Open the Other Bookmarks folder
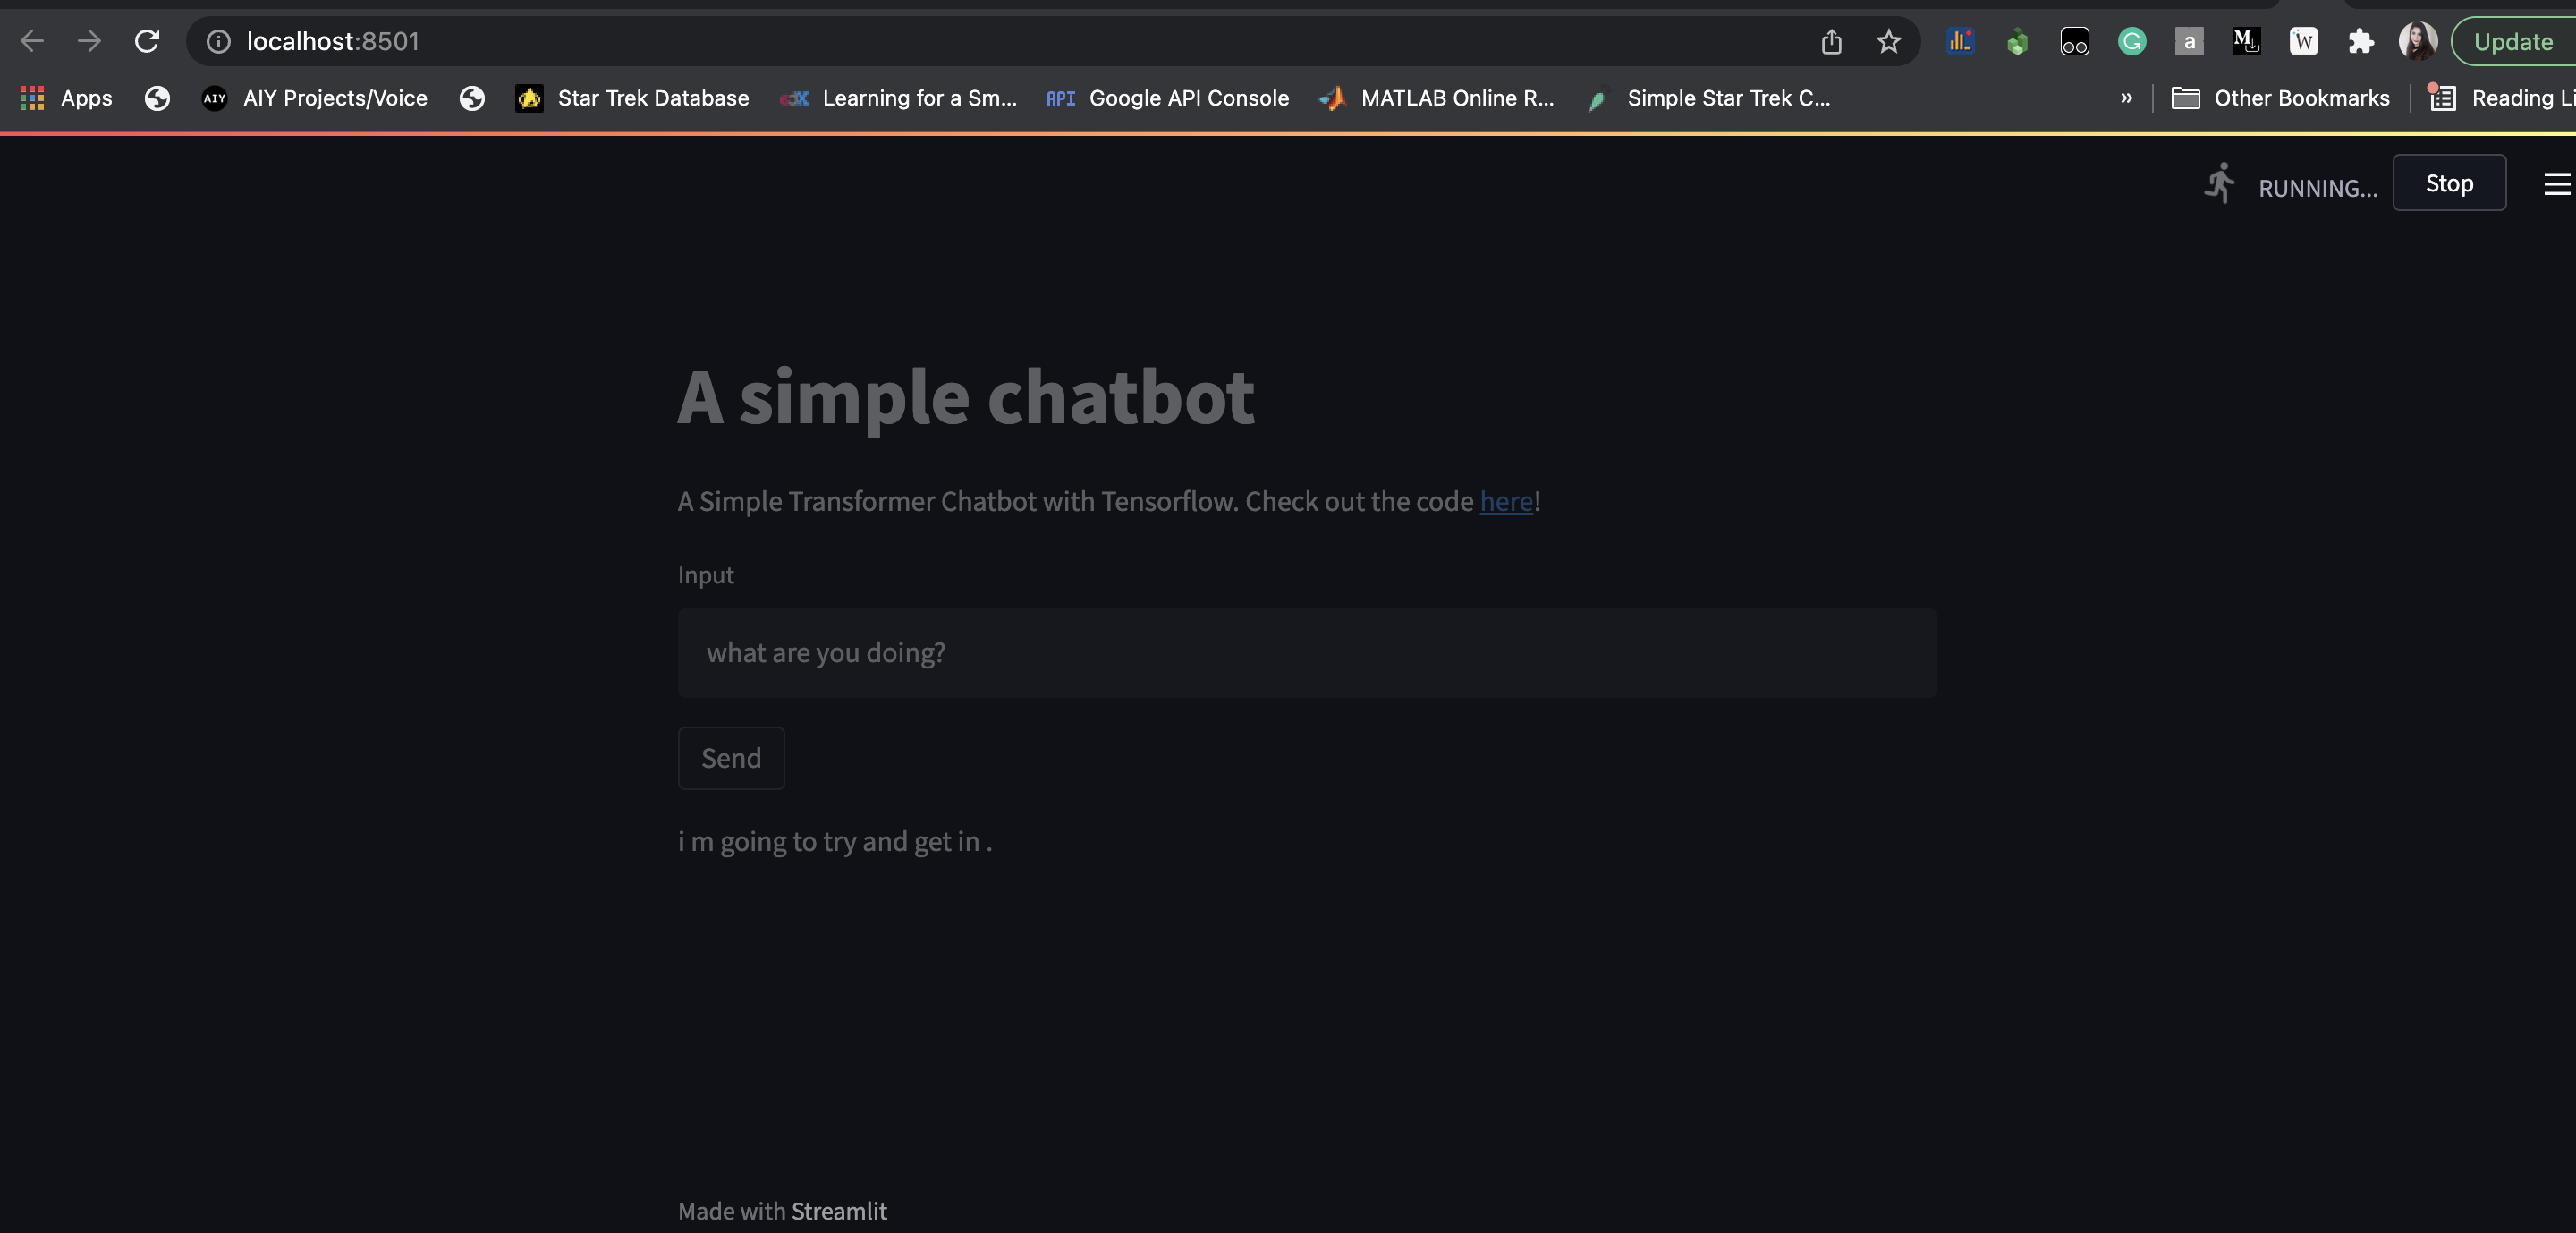The height and width of the screenshot is (1233, 2576). [x=2281, y=98]
